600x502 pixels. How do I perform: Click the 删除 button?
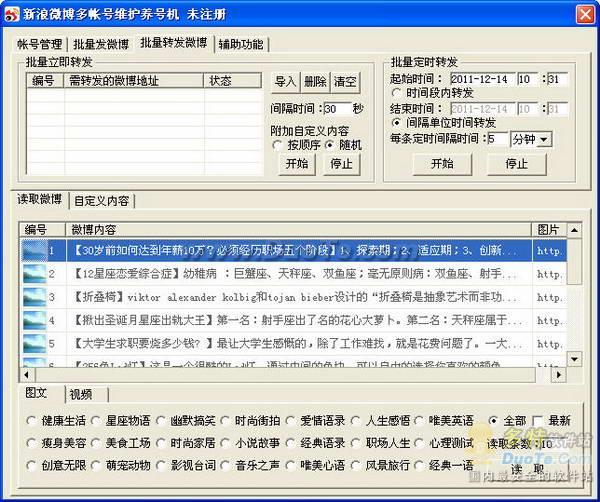coord(315,81)
